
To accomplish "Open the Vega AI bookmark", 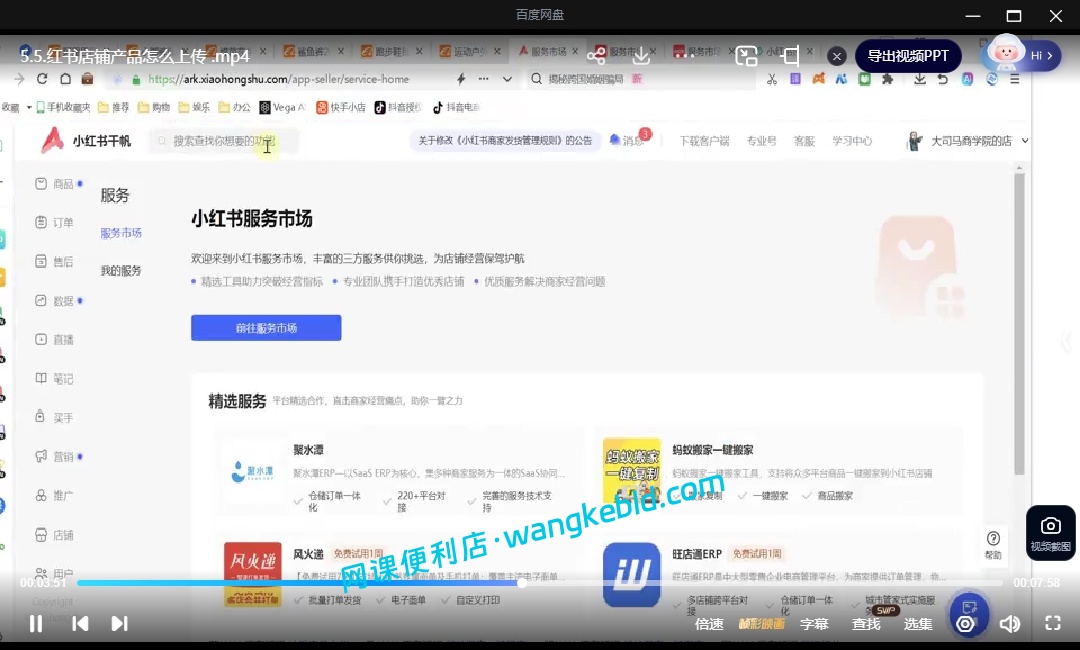I will point(282,107).
